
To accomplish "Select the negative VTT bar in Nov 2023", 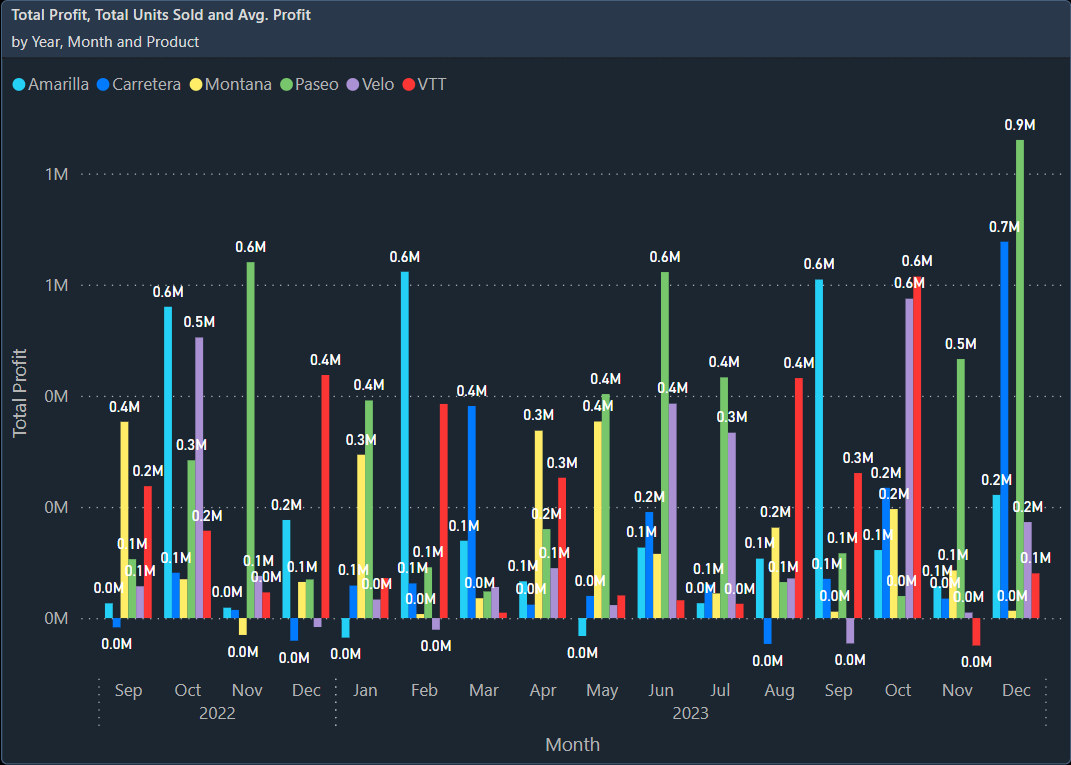I will pos(976,630).
